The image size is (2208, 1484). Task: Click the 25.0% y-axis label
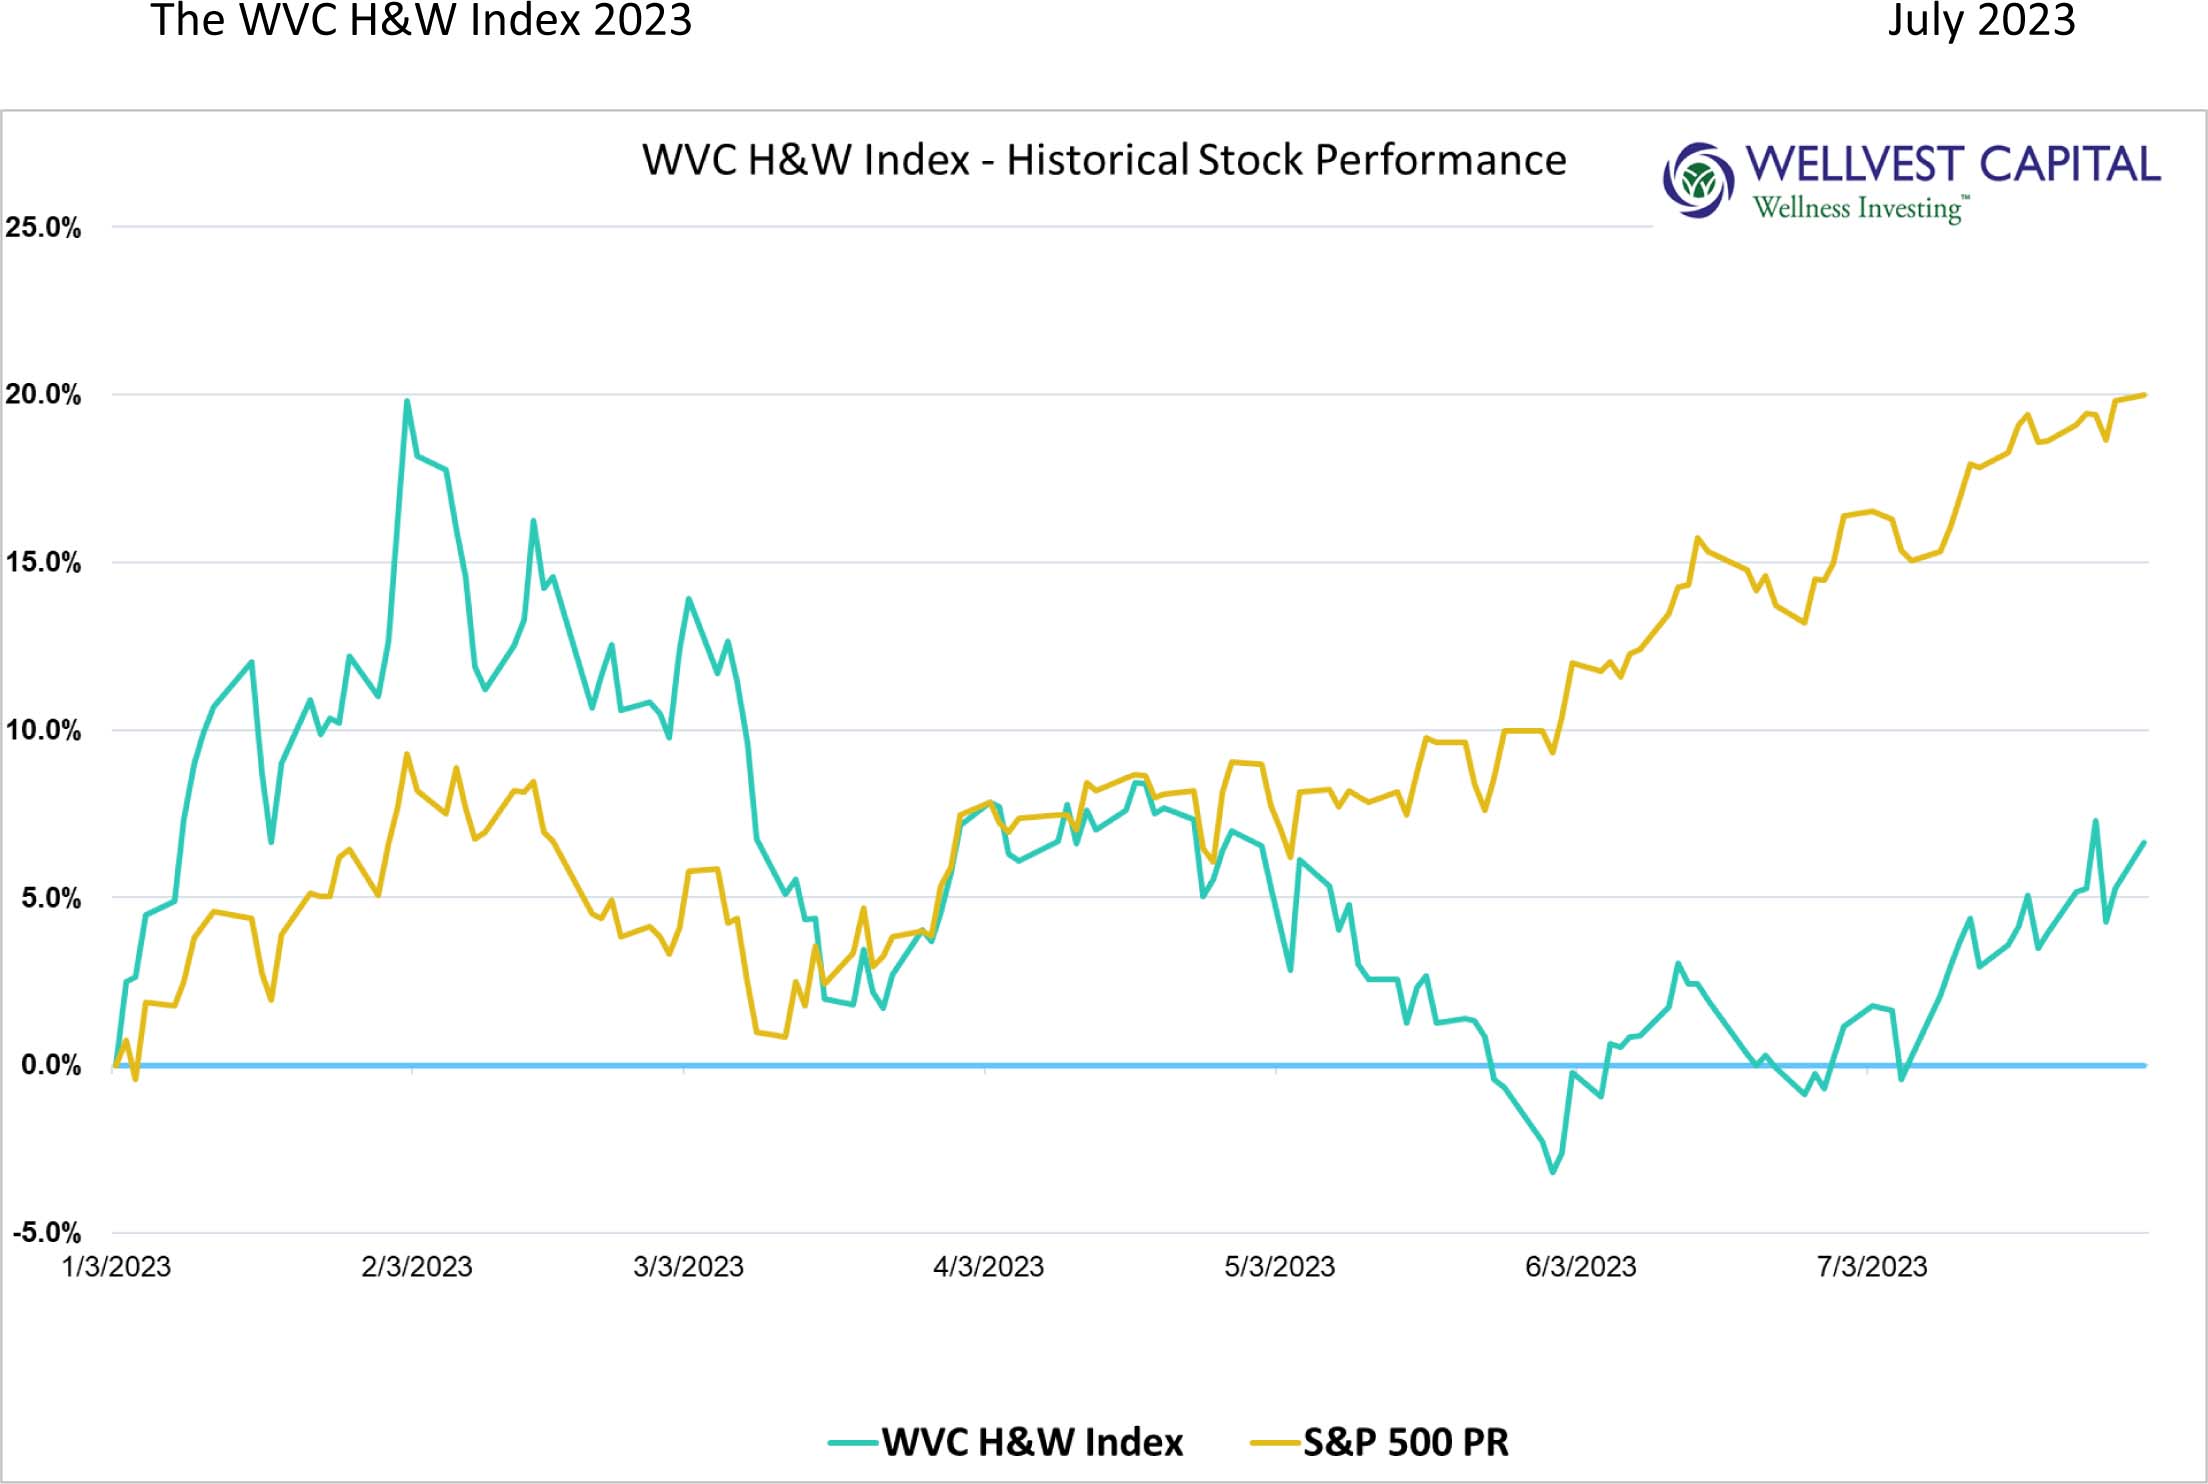click(x=43, y=227)
